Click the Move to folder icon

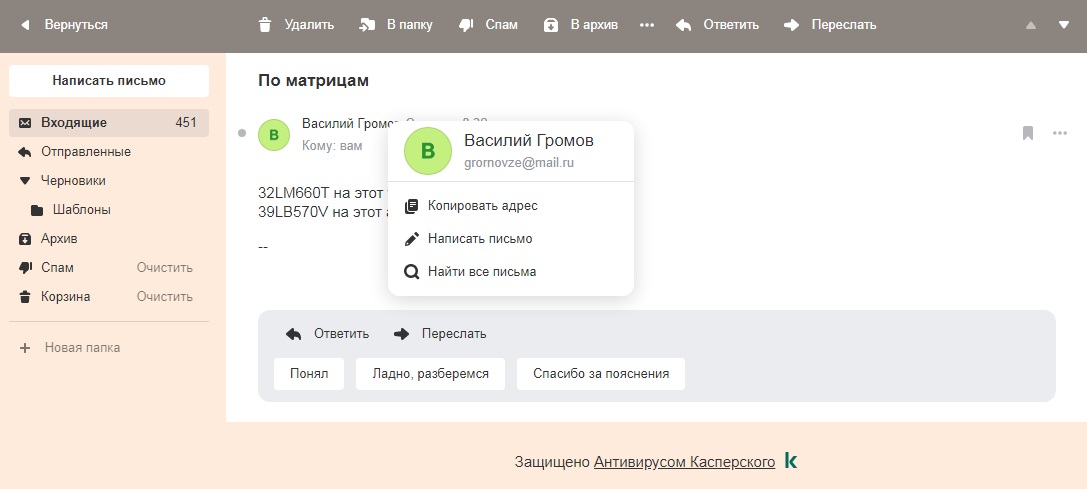pos(367,25)
